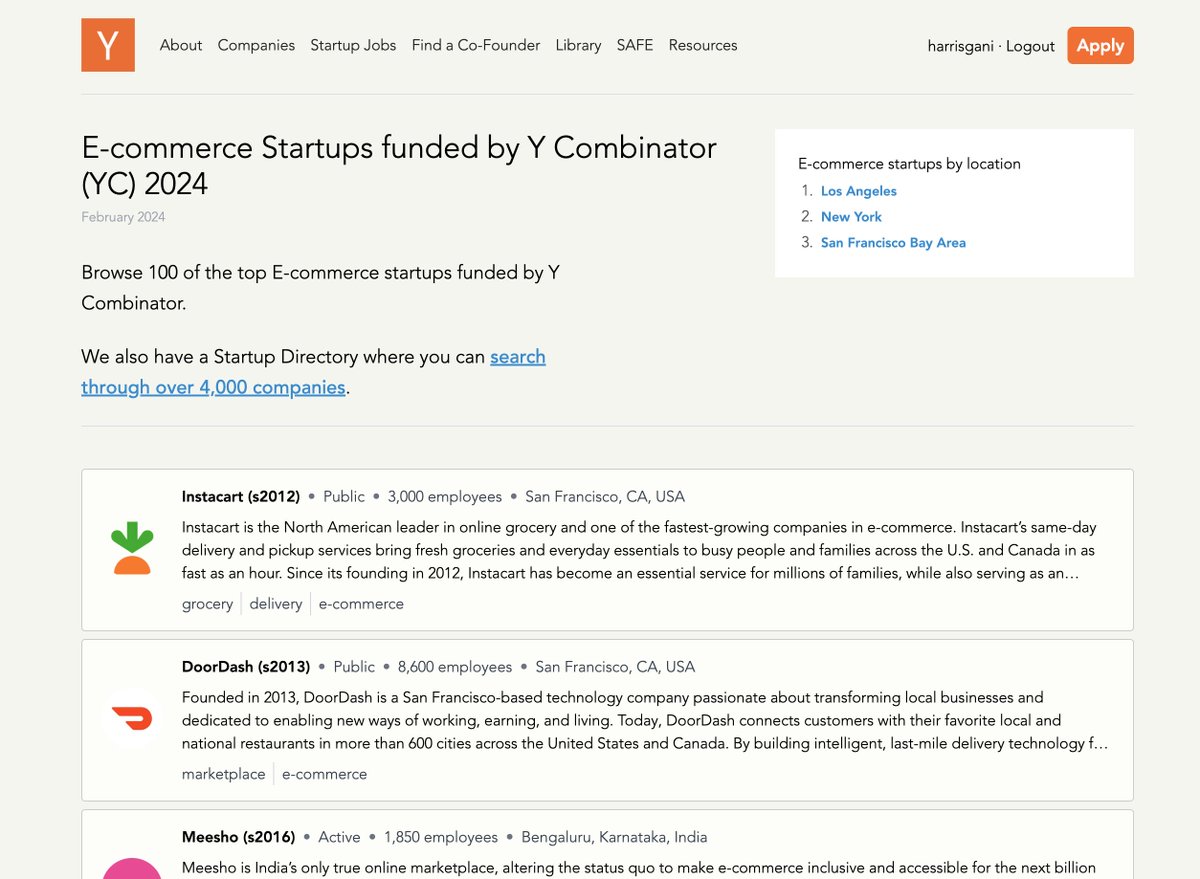Click DoorDash's 'San Francisco, CA, USA' text

click(615, 667)
